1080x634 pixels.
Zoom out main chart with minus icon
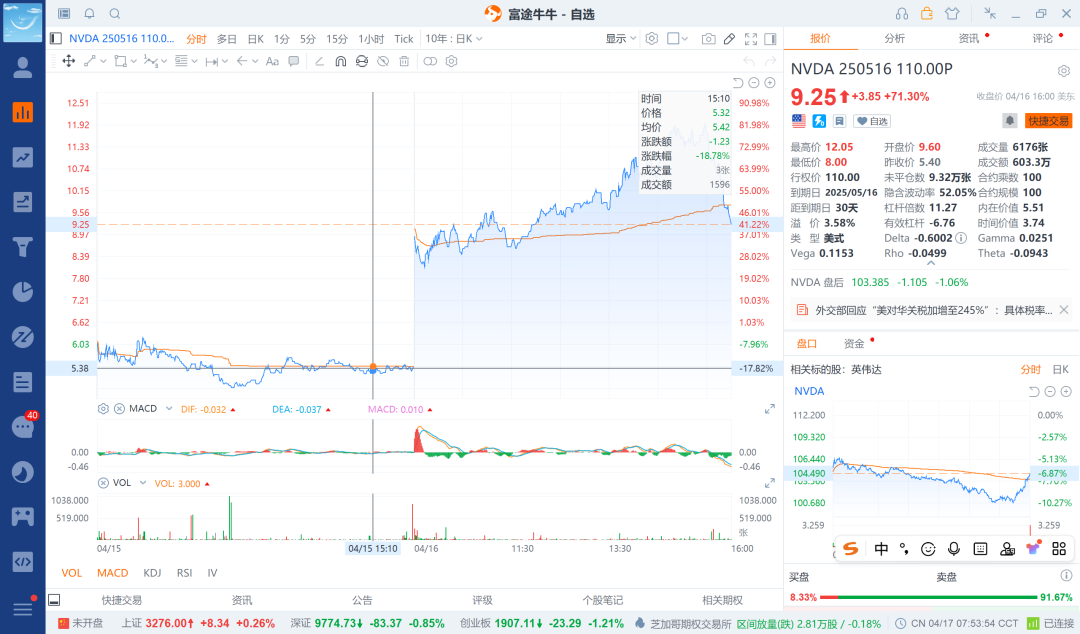coord(754,83)
